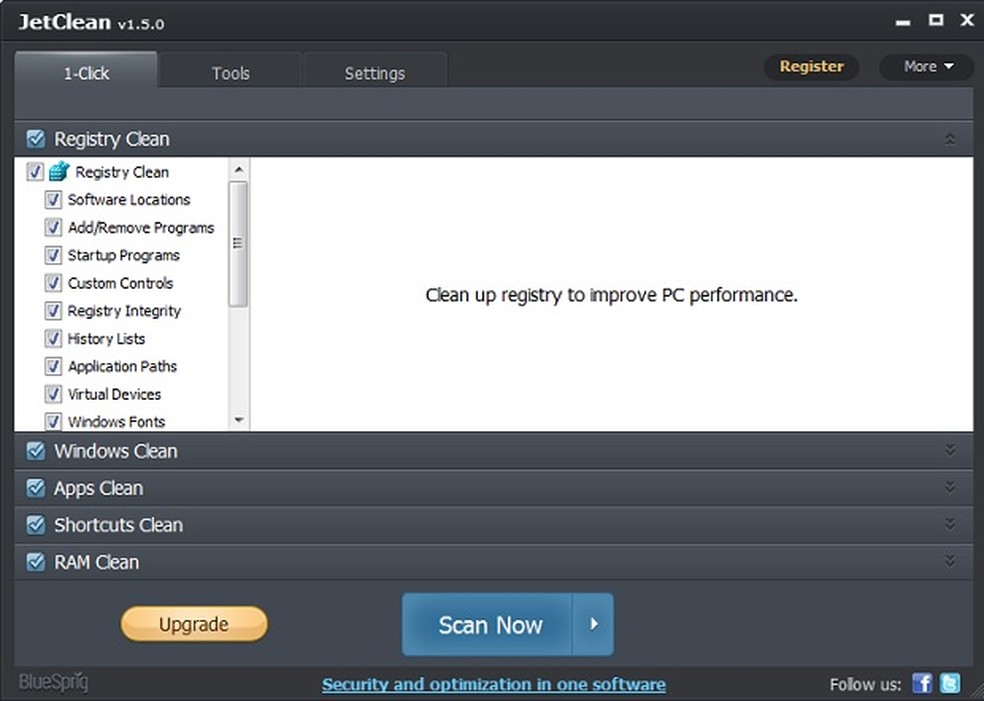Toggle the Registry Clean section checkbox
The width and height of the screenshot is (984, 701).
(36, 139)
